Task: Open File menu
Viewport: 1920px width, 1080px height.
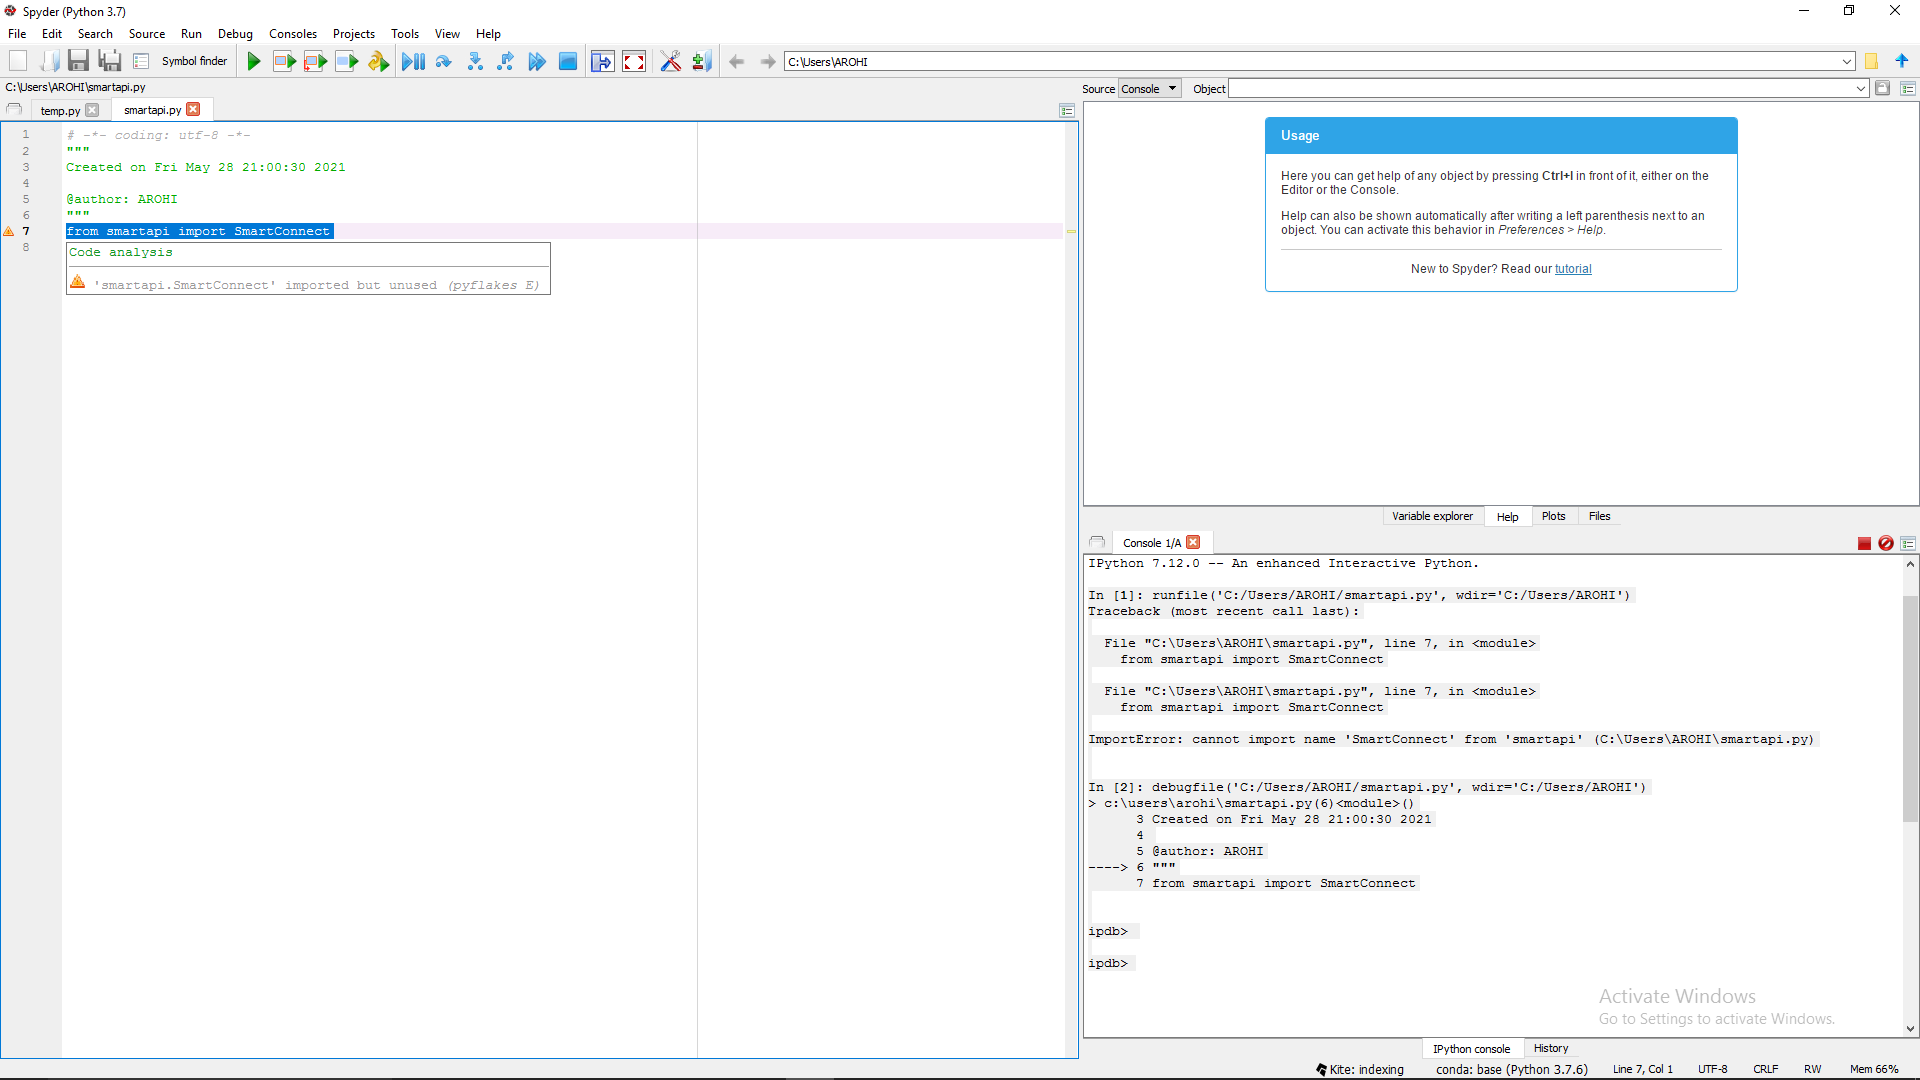Action: tap(17, 33)
